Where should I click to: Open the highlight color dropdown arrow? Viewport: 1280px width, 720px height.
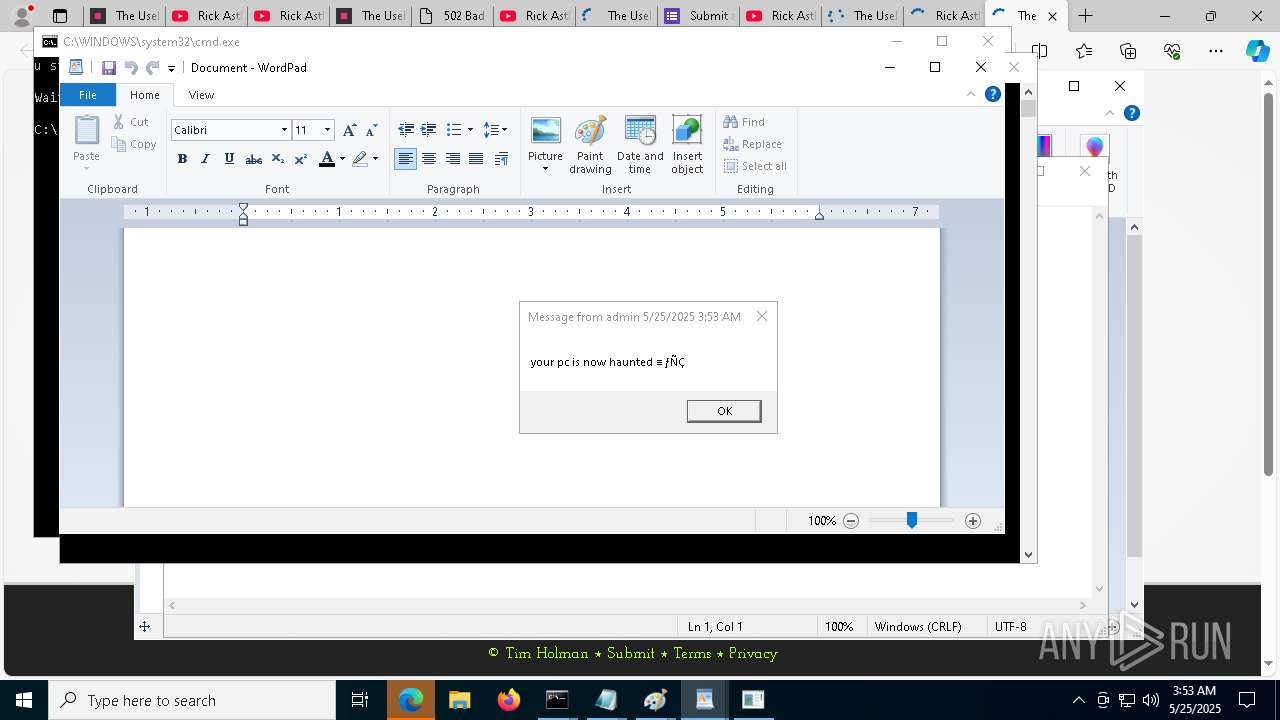click(375, 159)
